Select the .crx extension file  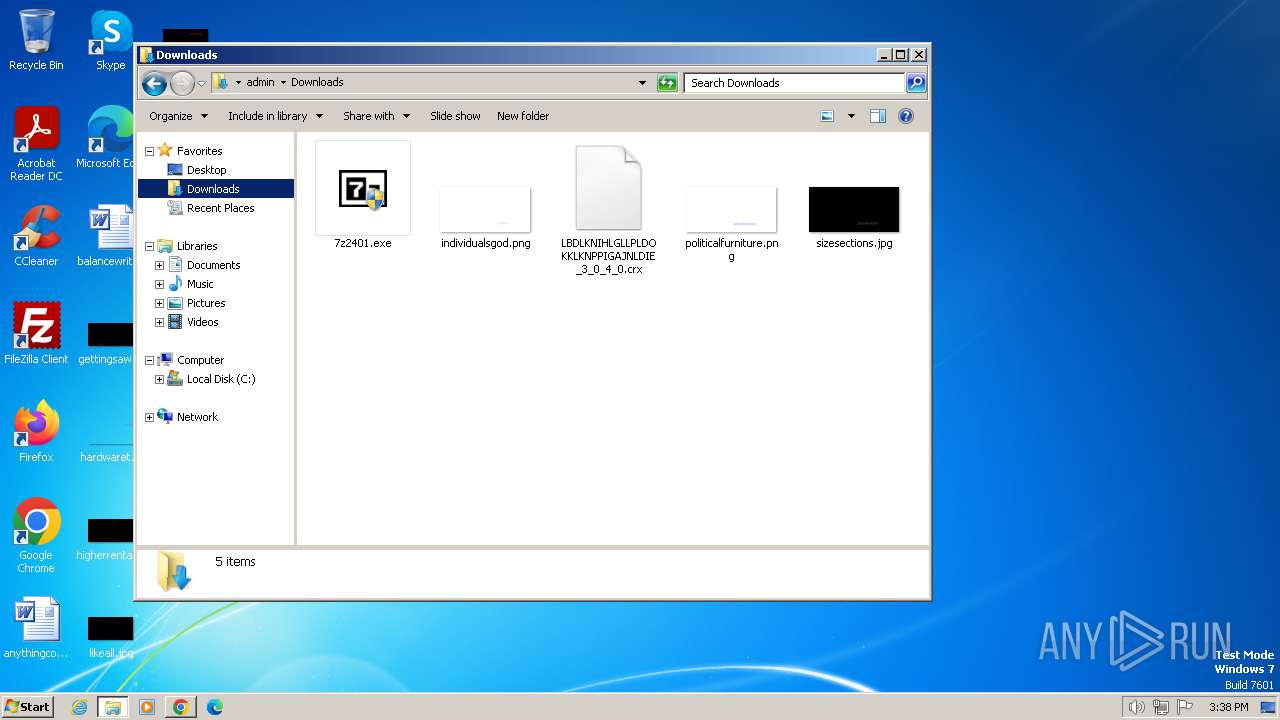[x=609, y=210]
